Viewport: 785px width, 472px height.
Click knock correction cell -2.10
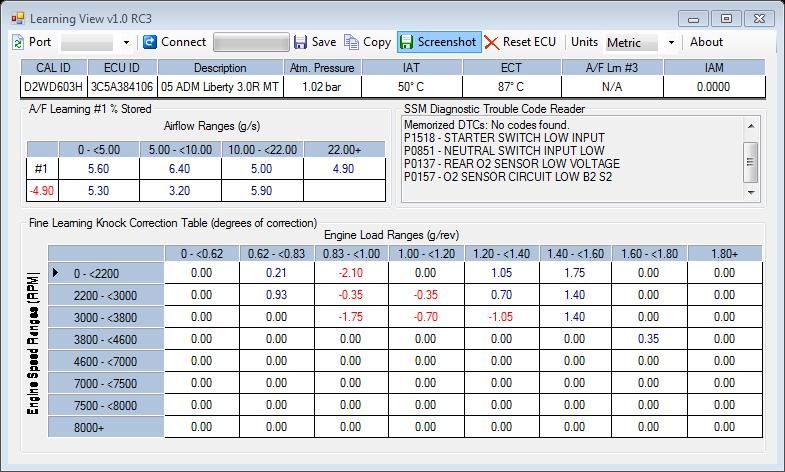pyautogui.click(x=351, y=273)
